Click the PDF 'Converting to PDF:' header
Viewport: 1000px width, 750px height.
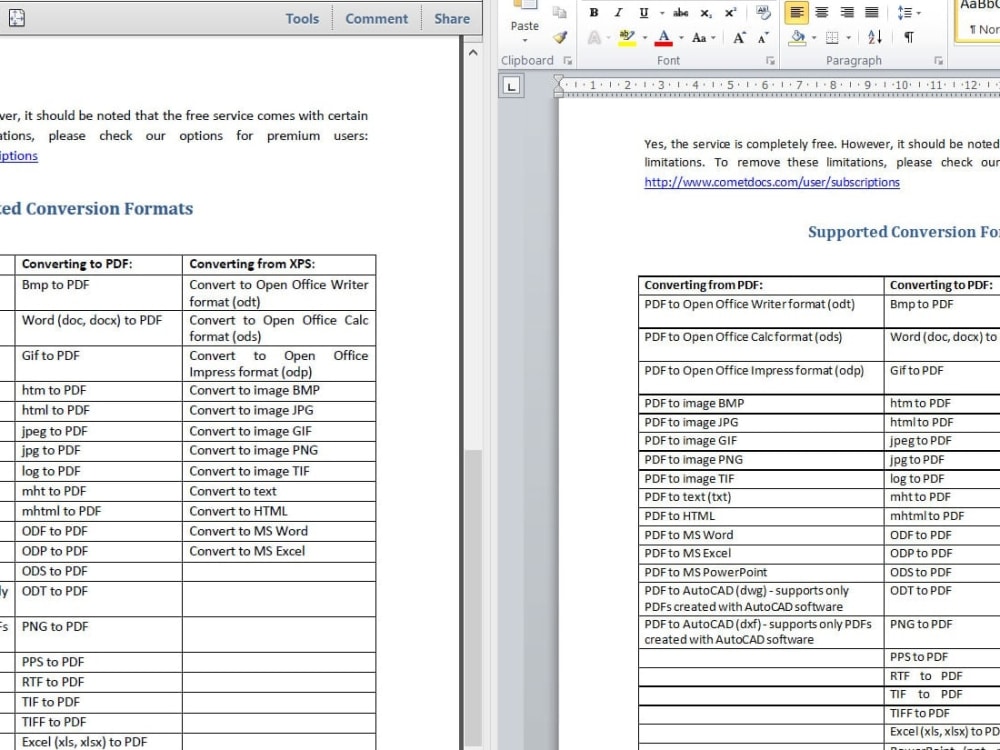pos(99,265)
